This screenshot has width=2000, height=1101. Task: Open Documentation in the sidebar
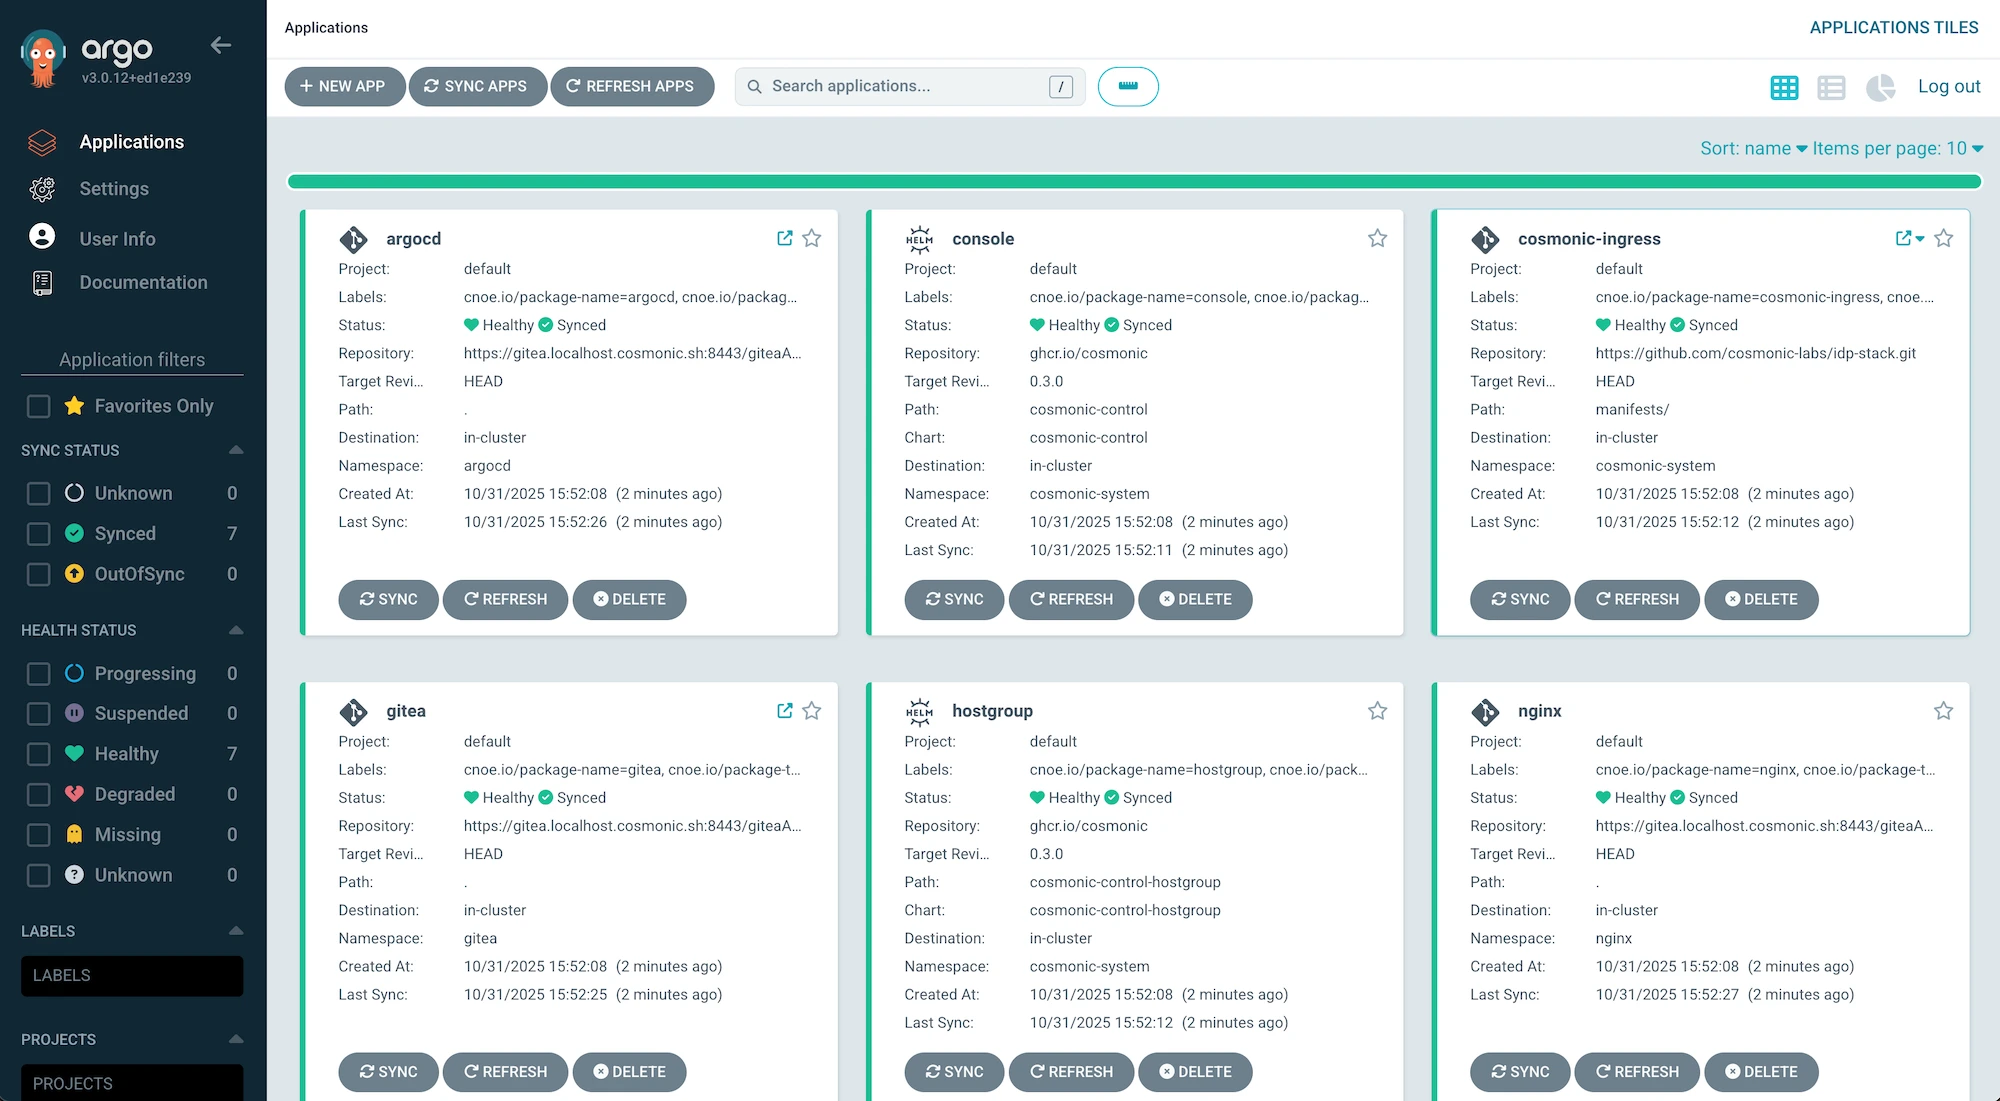[143, 283]
